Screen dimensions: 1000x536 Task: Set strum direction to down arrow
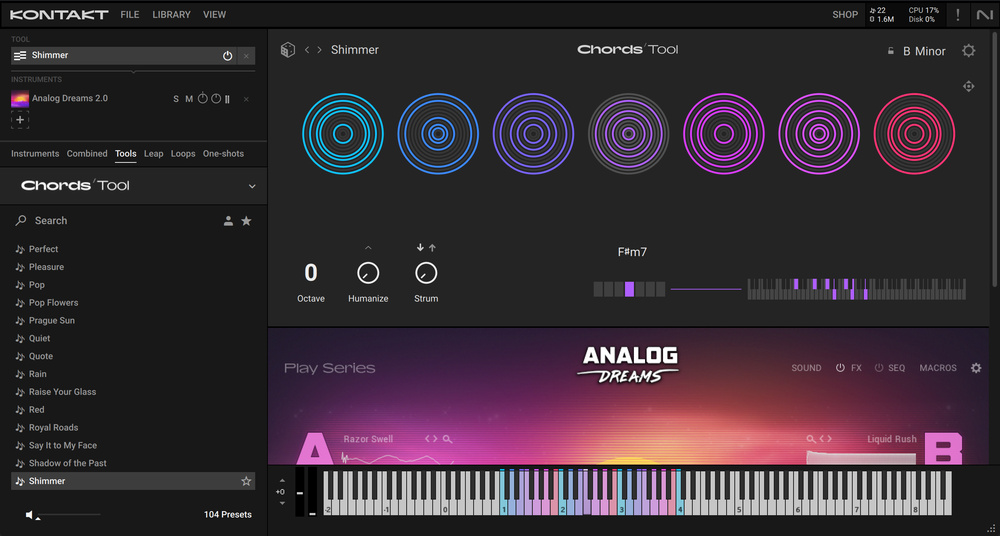coord(420,248)
